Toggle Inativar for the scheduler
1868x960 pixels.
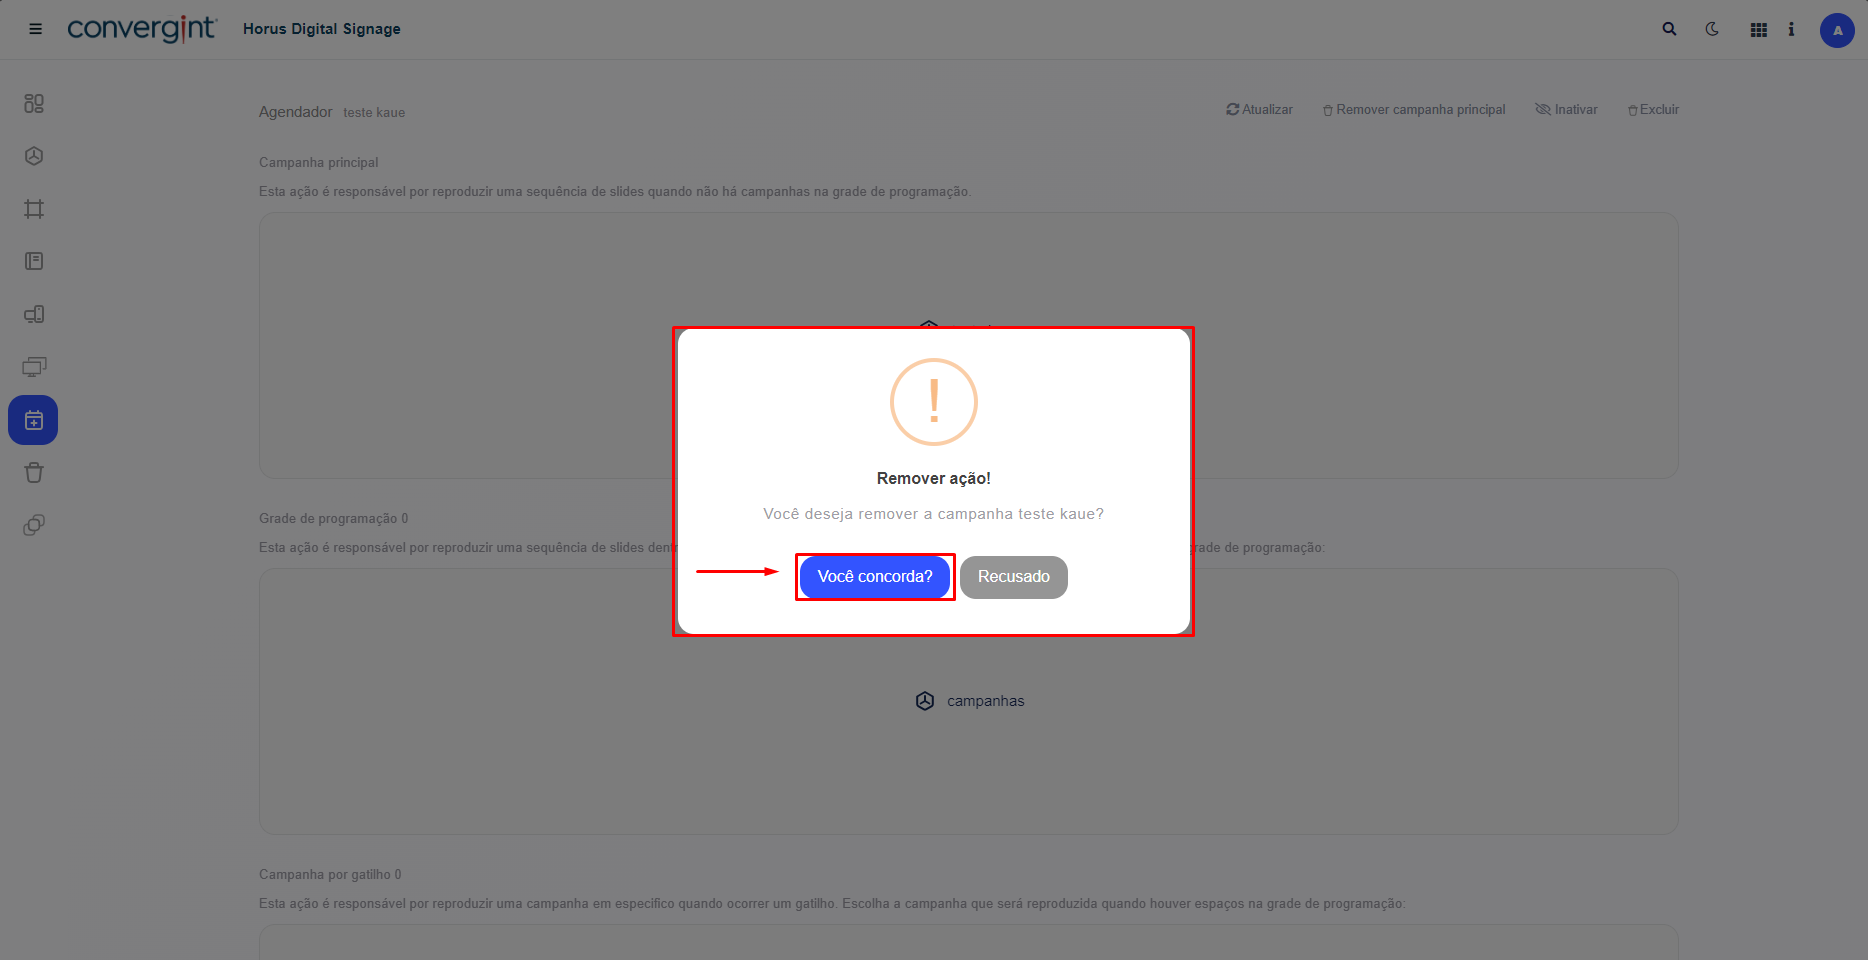(x=1567, y=110)
